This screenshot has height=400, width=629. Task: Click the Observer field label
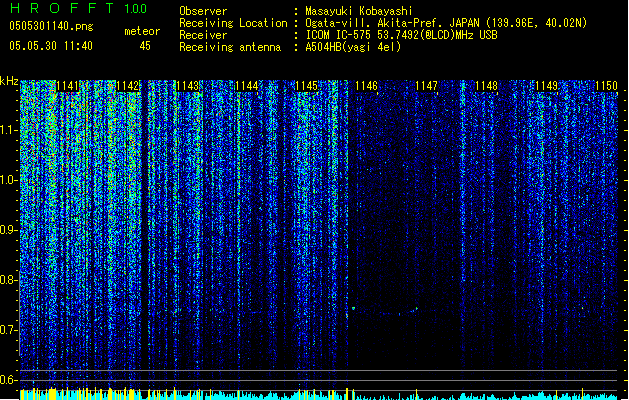click(203, 11)
